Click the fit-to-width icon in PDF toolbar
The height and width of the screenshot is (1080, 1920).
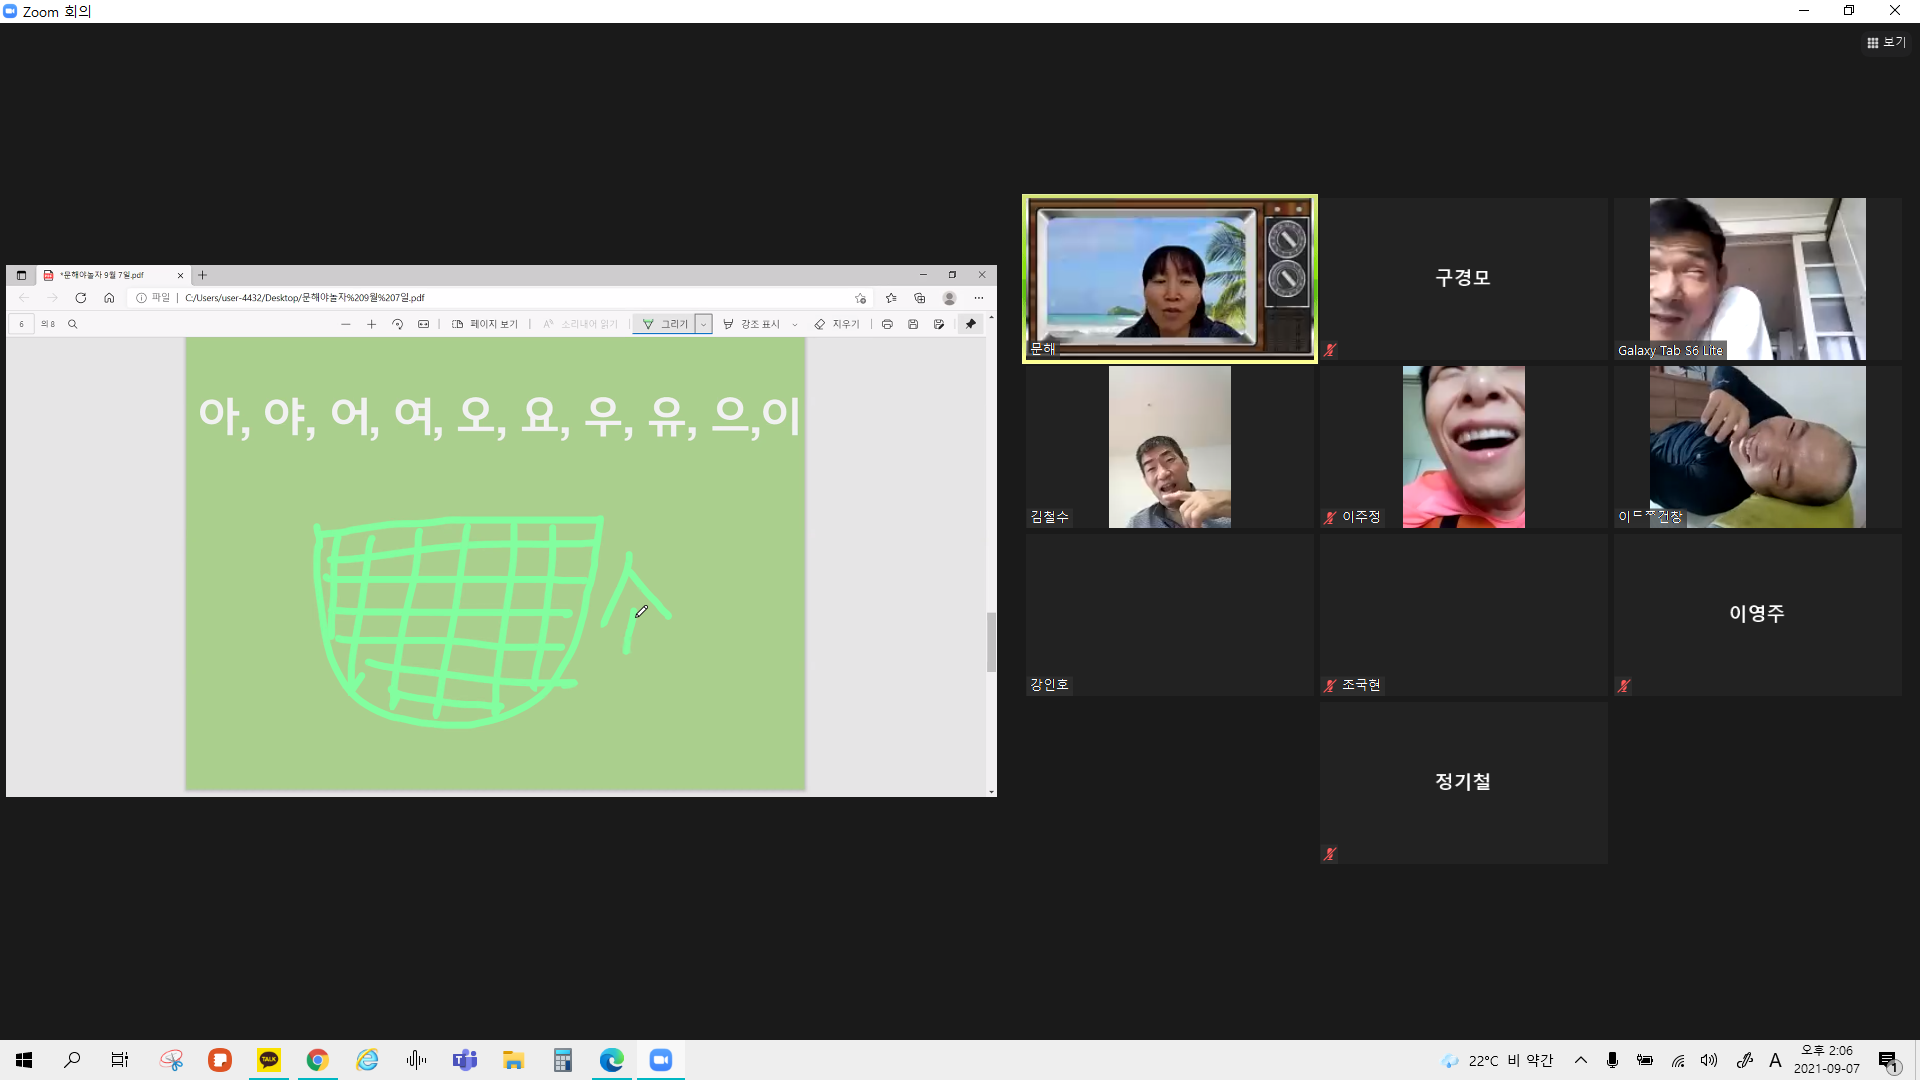pyautogui.click(x=423, y=324)
